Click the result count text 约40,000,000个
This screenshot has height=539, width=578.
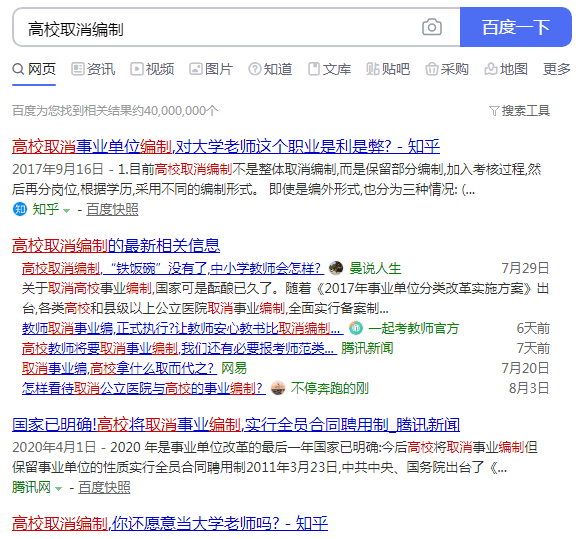(x=175, y=111)
